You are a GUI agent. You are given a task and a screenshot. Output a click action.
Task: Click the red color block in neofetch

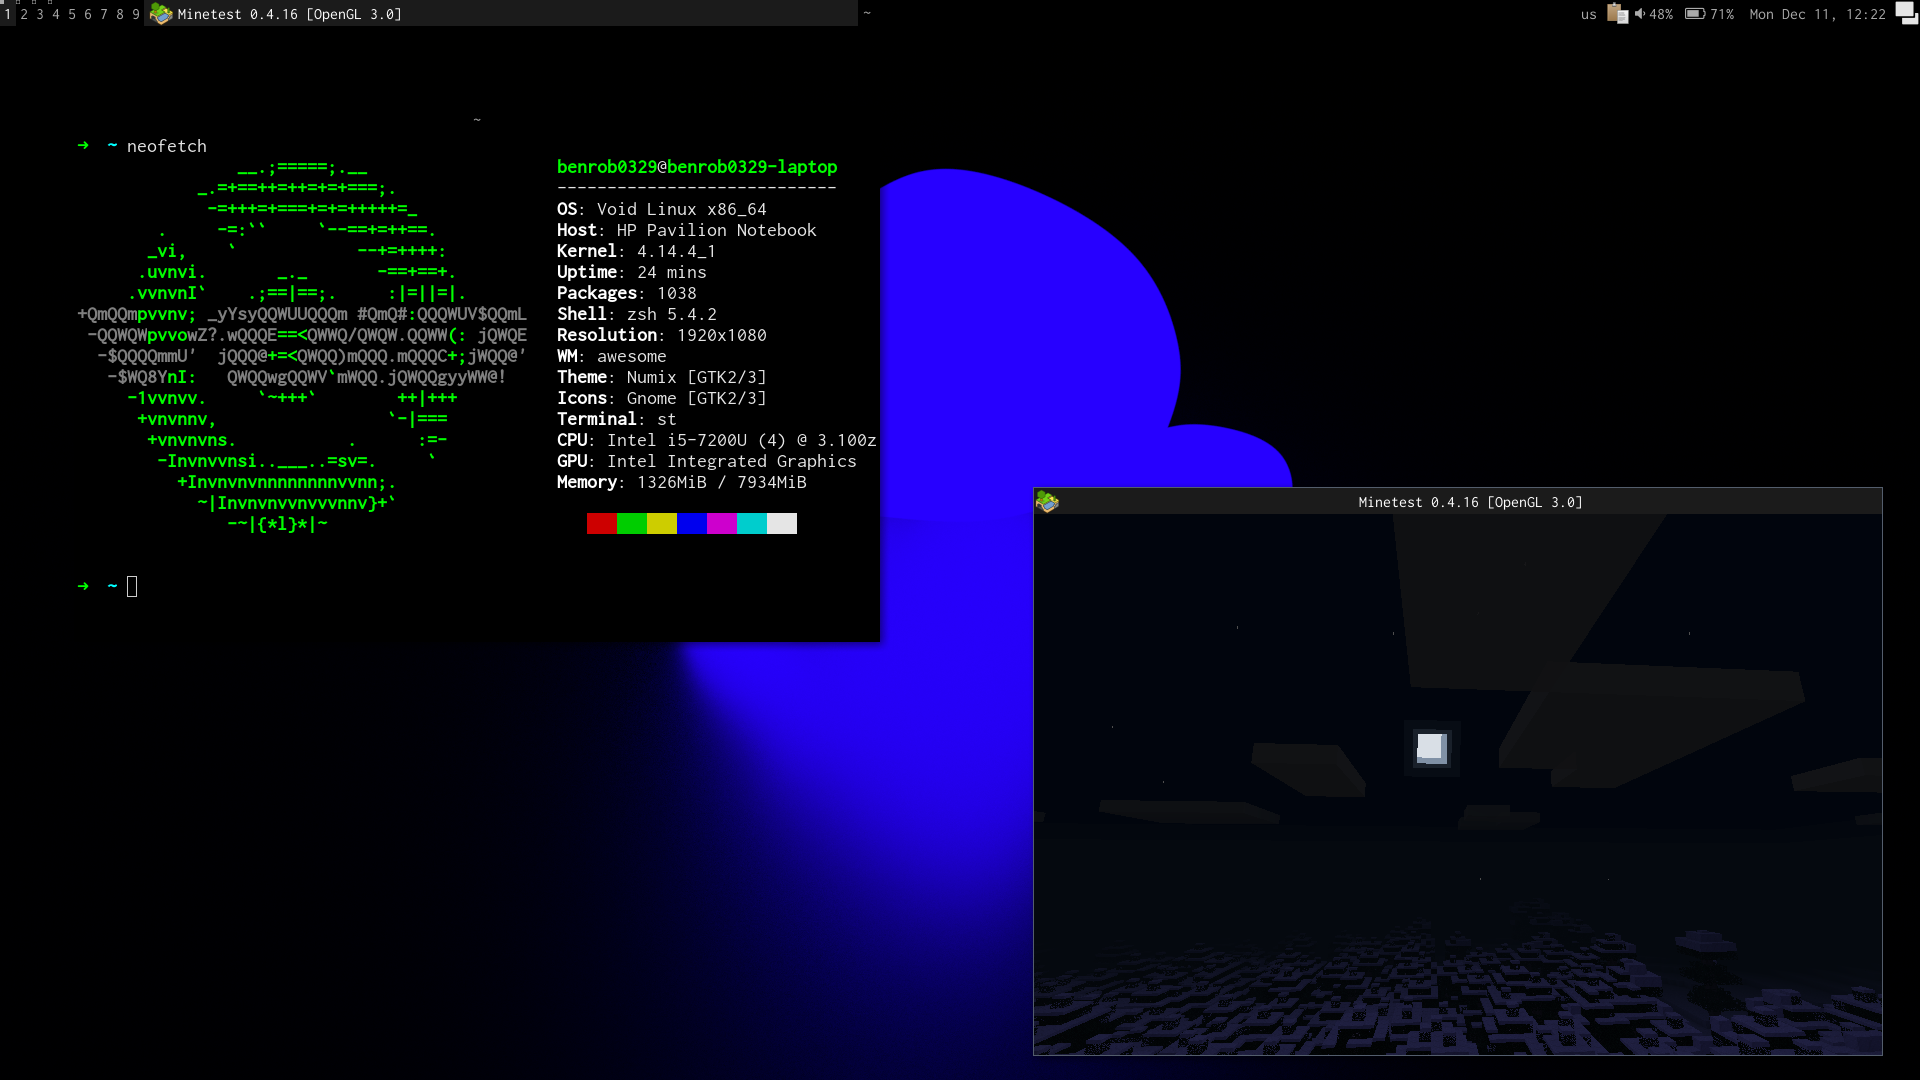click(601, 523)
